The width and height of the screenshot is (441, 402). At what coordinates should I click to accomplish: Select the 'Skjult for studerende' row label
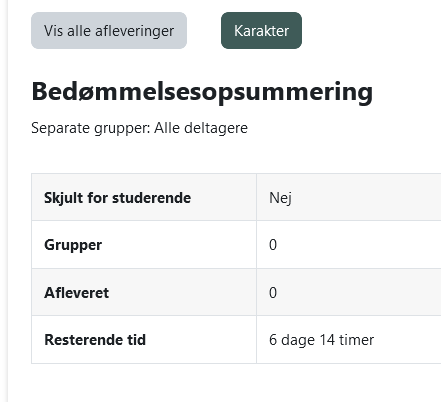pos(118,198)
